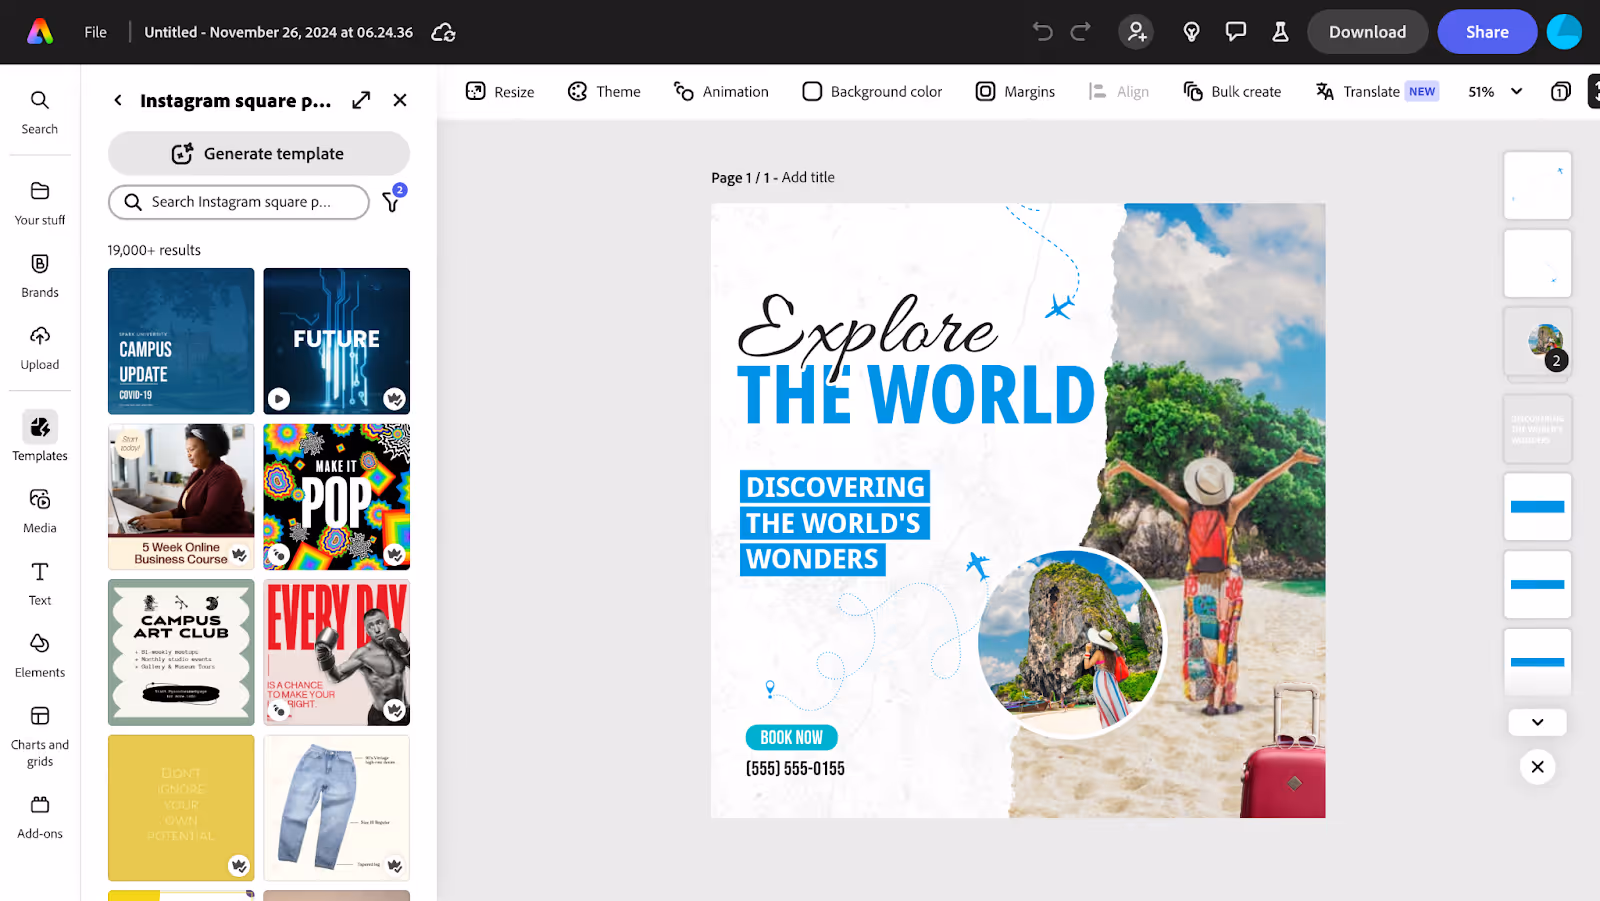Expand the layer stack down chevron
Image resolution: width=1600 pixels, height=901 pixels.
1537,722
